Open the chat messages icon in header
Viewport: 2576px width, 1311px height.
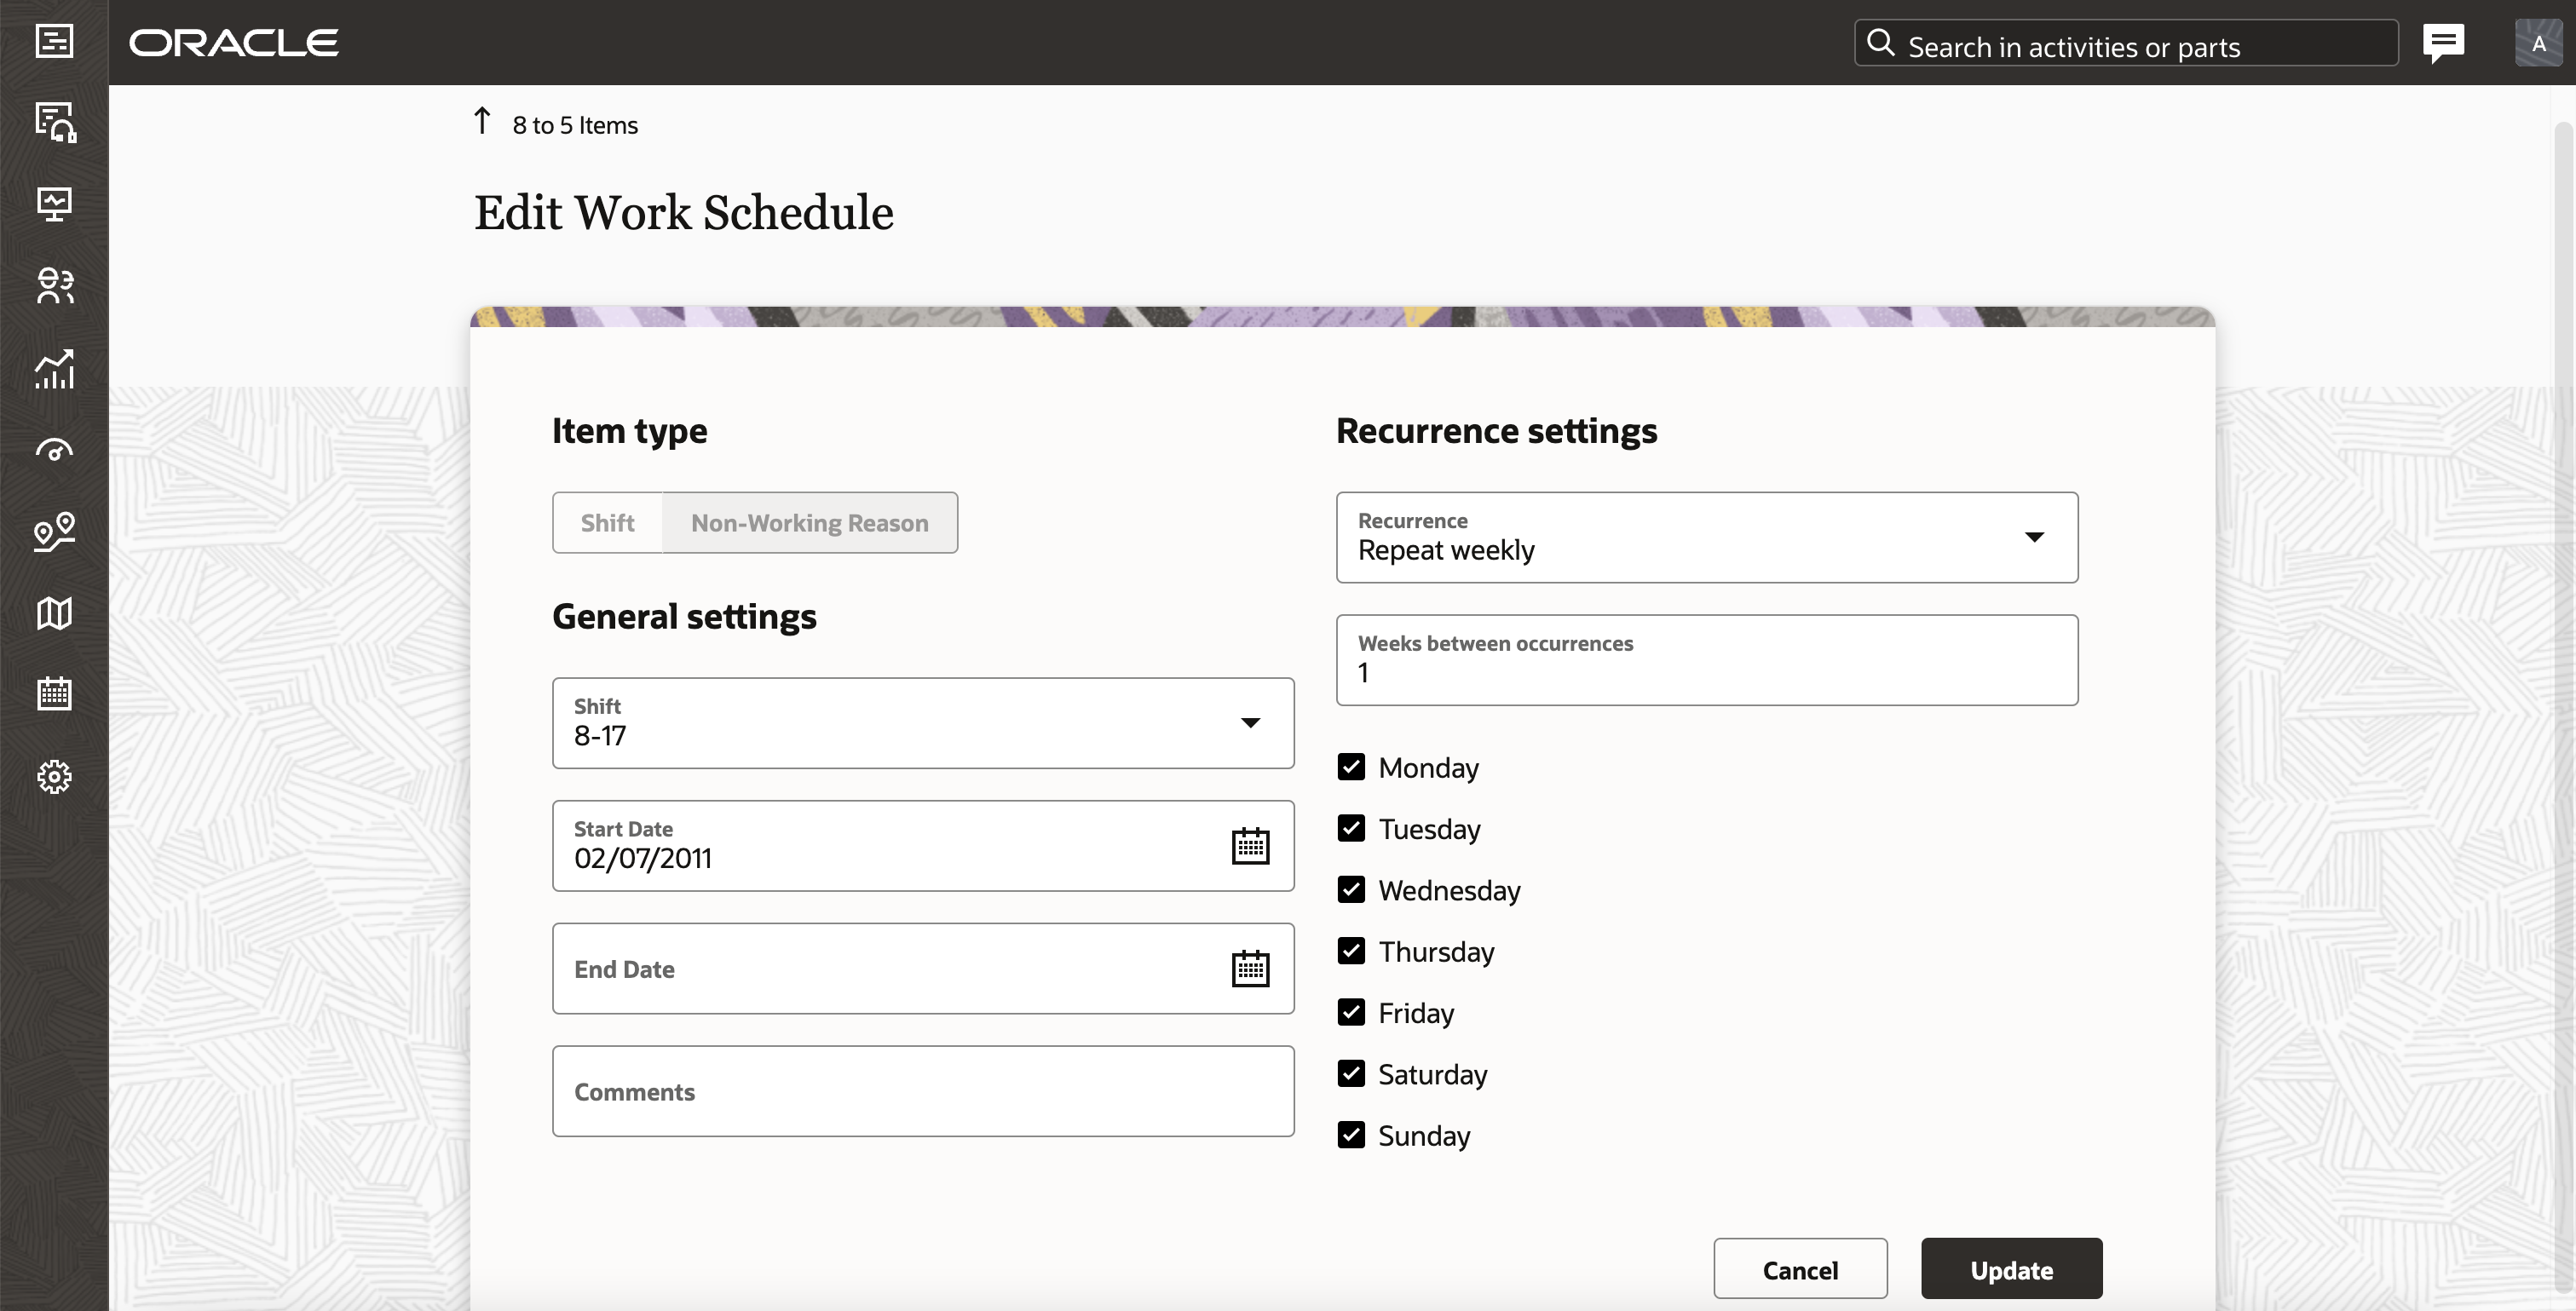point(2442,43)
